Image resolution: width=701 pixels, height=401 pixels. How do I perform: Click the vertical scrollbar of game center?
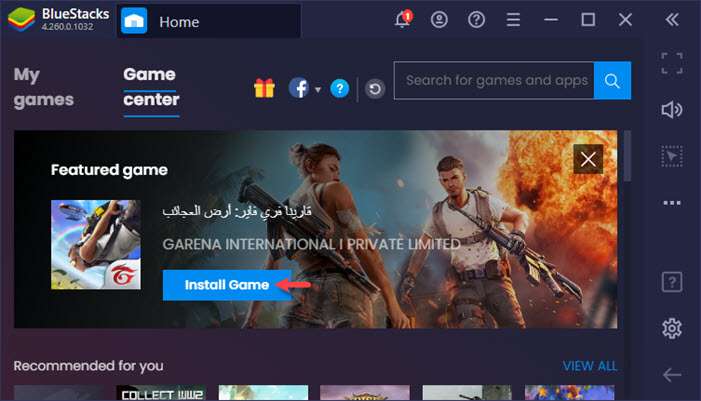(x=627, y=156)
